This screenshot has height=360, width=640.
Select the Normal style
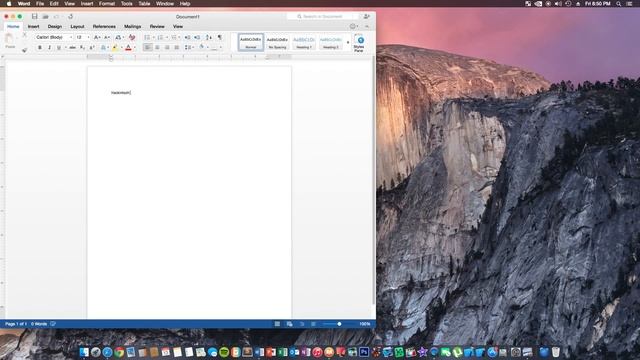251,42
